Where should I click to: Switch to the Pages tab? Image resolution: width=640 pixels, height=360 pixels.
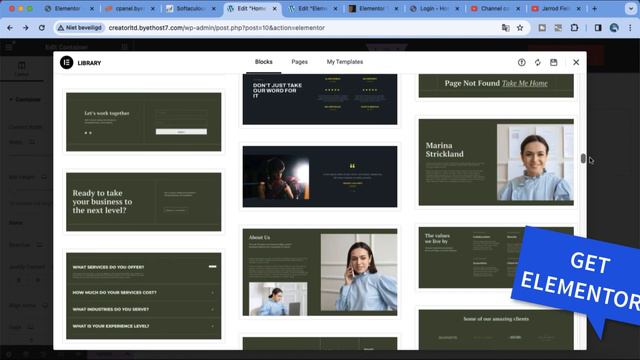click(300, 62)
